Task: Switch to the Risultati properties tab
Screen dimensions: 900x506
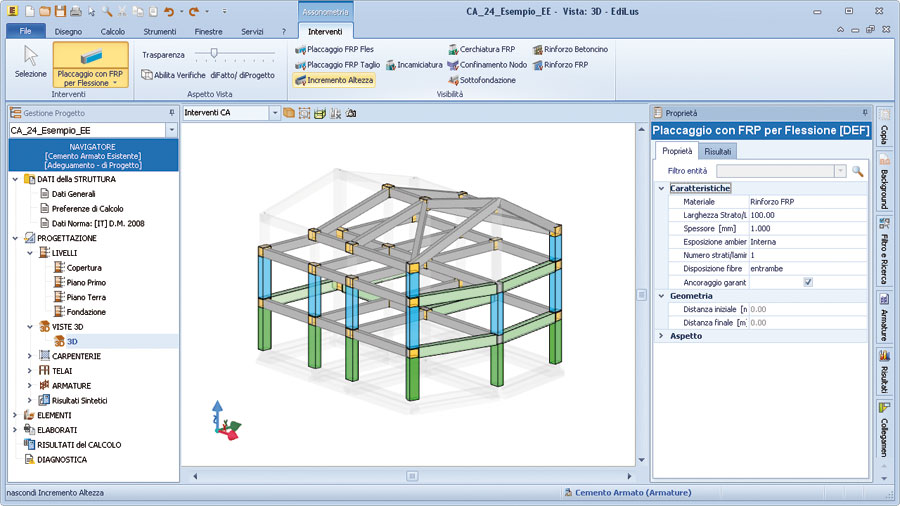Action: 717,151
